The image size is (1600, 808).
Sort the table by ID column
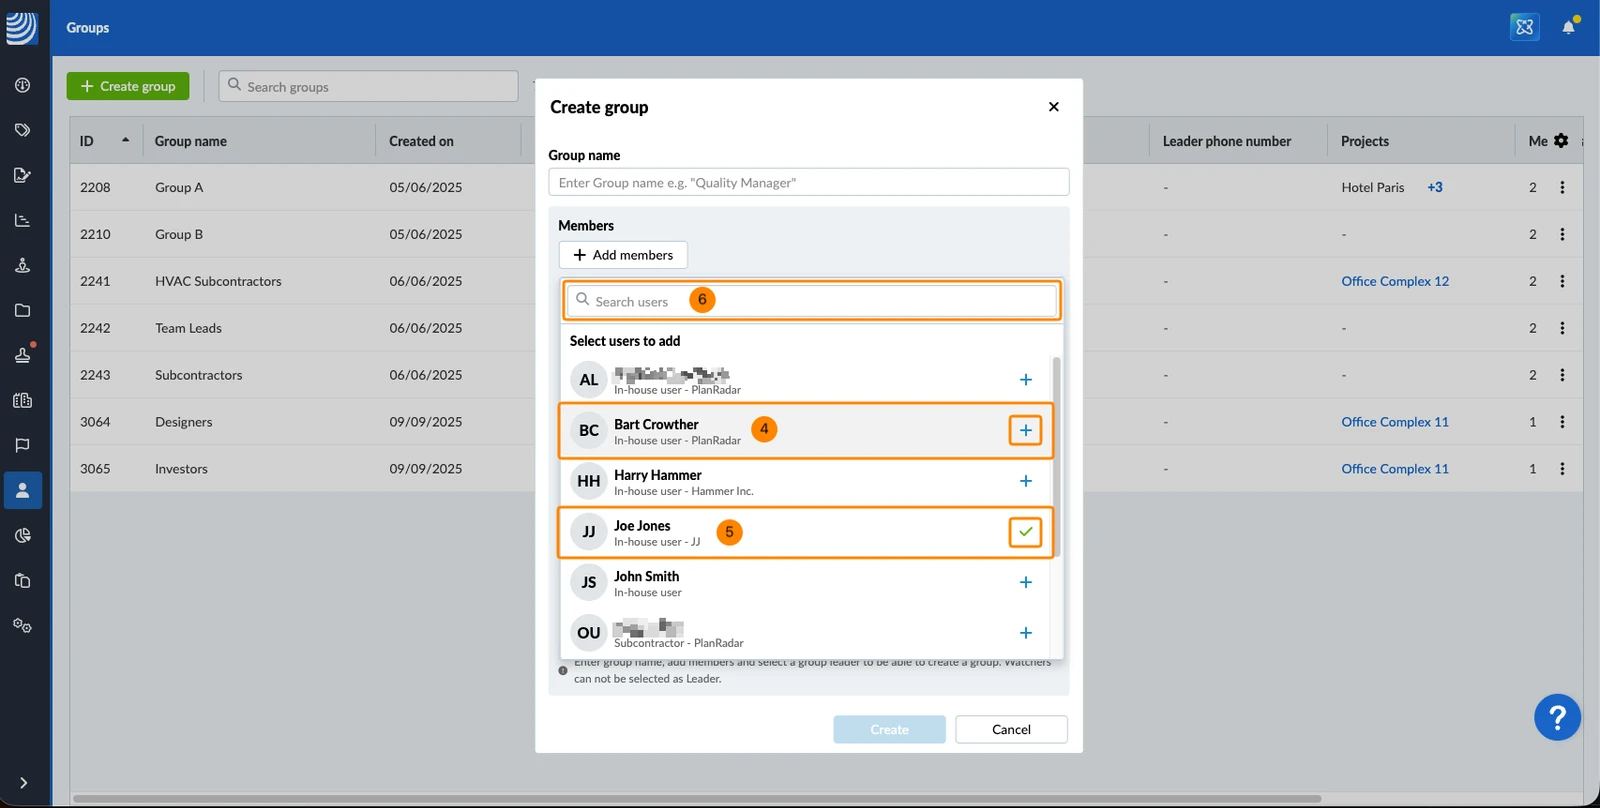[x=105, y=141]
